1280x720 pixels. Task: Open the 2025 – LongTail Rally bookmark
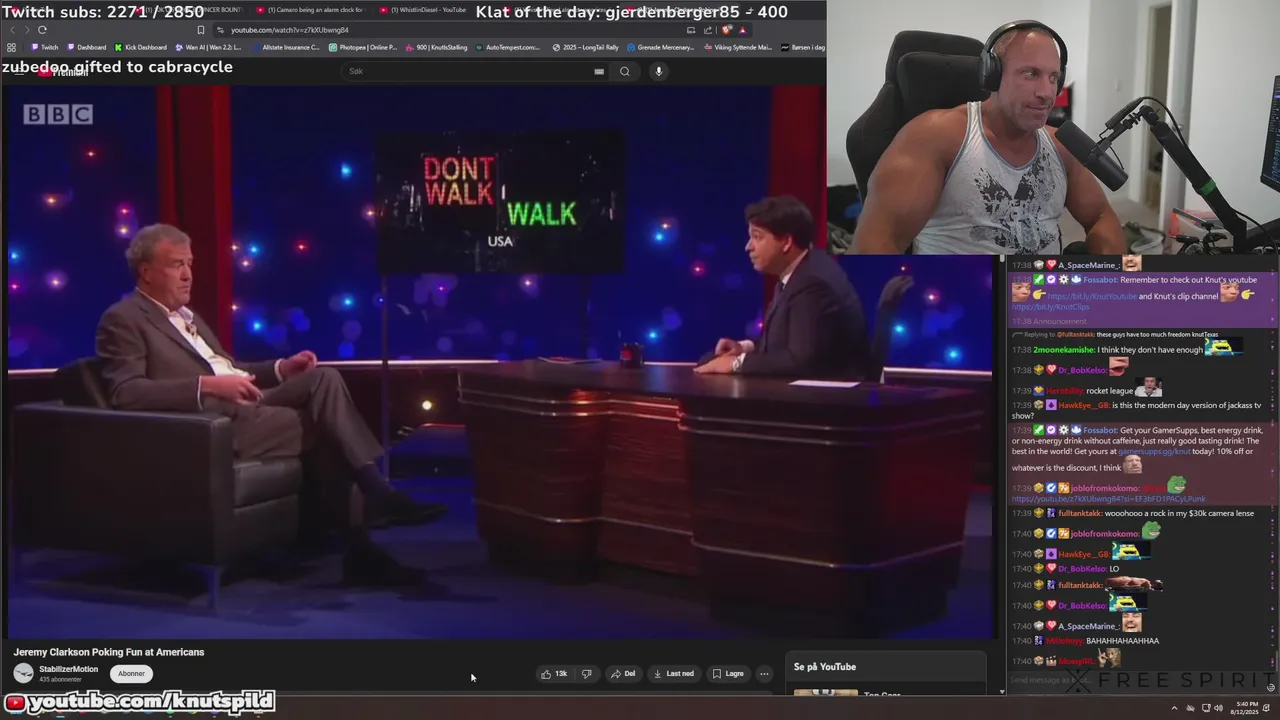[x=585, y=47]
